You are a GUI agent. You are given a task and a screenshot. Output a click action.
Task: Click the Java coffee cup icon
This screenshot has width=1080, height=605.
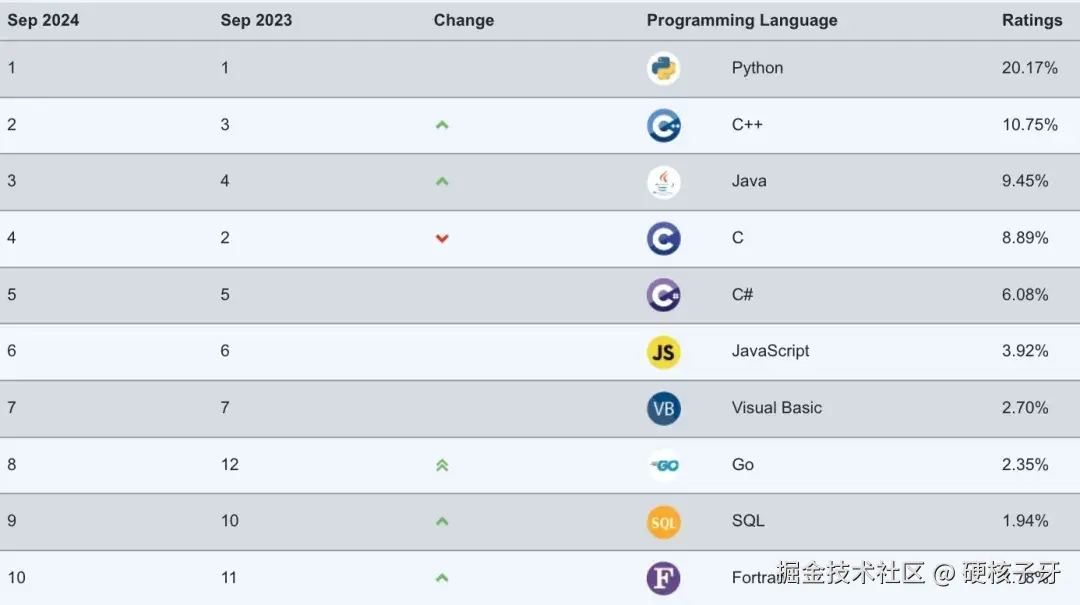pyautogui.click(x=663, y=182)
